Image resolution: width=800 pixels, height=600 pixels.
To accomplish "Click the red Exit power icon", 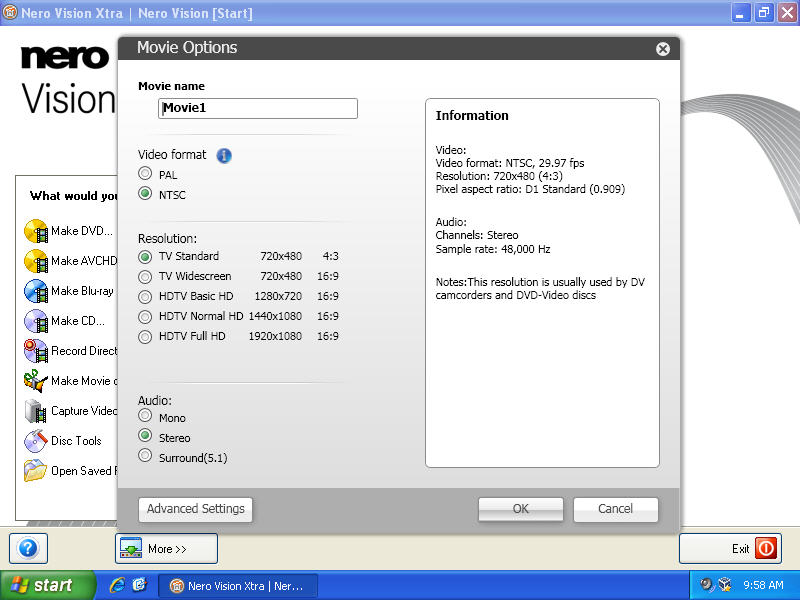I will 766,548.
